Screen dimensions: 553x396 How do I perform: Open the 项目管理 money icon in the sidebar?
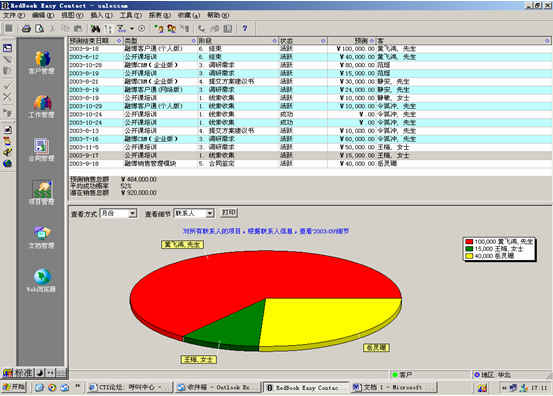42,193
